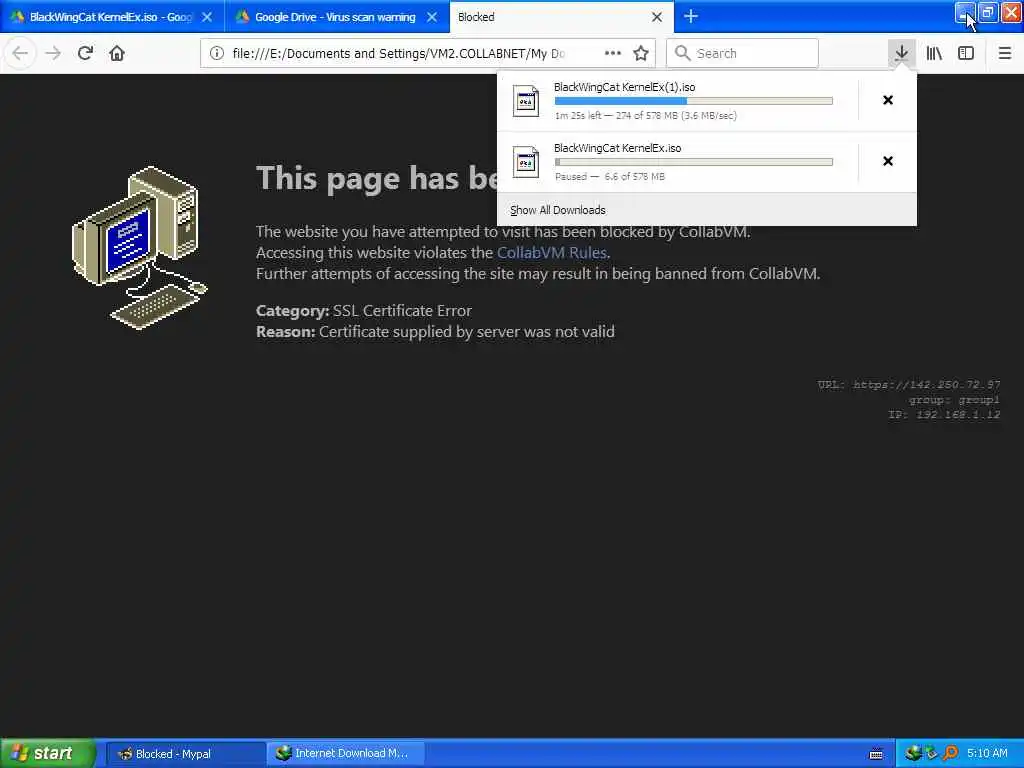The image size is (1024, 768).
Task: Click paused KernelEx.iso progress bar
Action: [694, 161]
